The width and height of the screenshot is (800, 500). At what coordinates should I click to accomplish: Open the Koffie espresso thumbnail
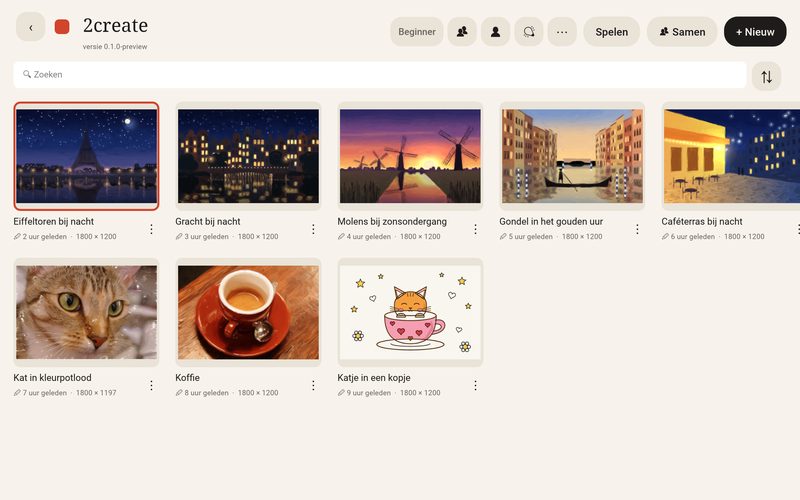[x=248, y=312]
